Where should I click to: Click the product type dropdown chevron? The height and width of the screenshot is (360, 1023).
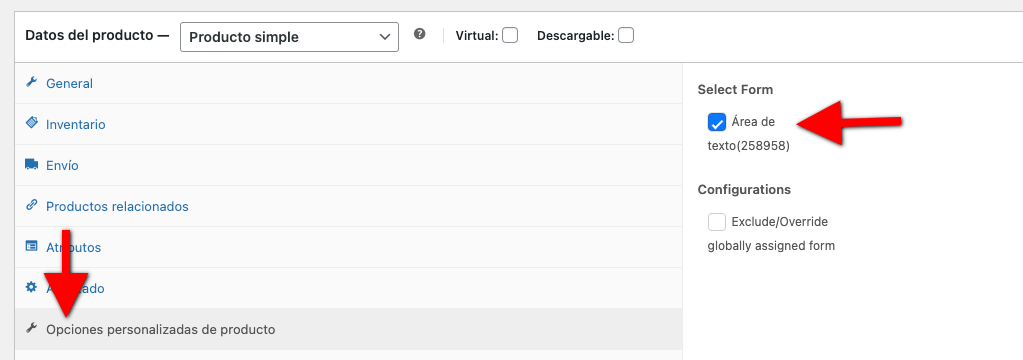[384, 37]
